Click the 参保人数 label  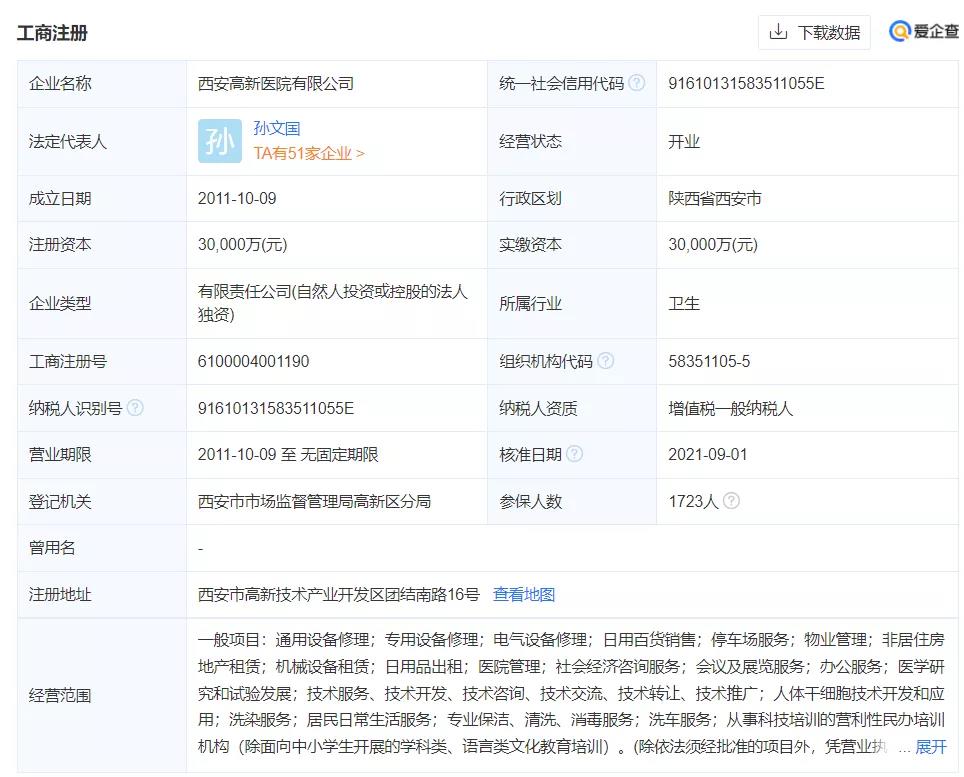click(531, 502)
